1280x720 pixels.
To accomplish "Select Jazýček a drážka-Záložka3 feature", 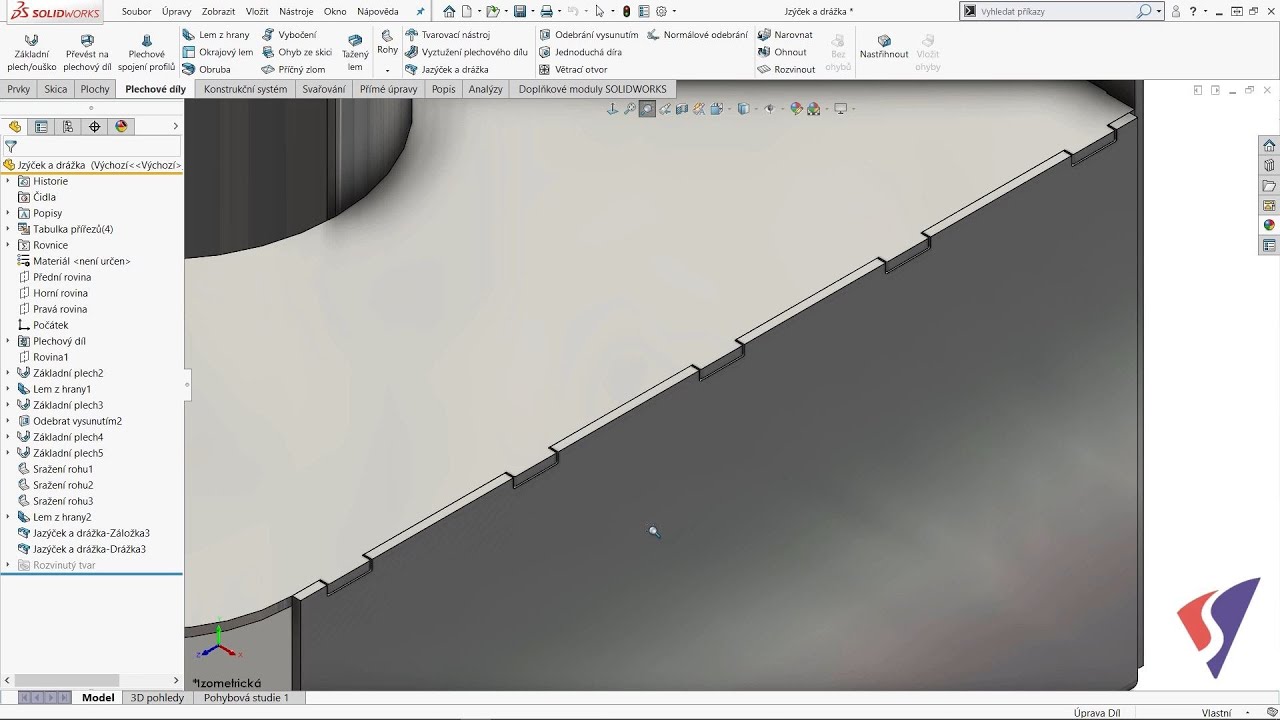I will pyautogui.click(x=84, y=533).
